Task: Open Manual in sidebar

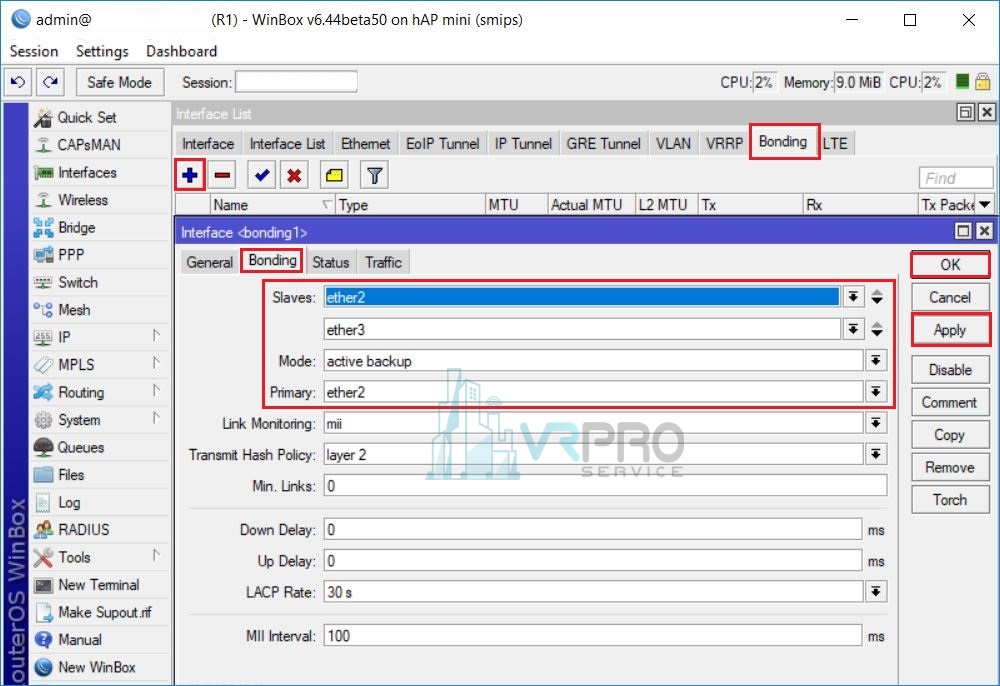Action: pos(80,639)
